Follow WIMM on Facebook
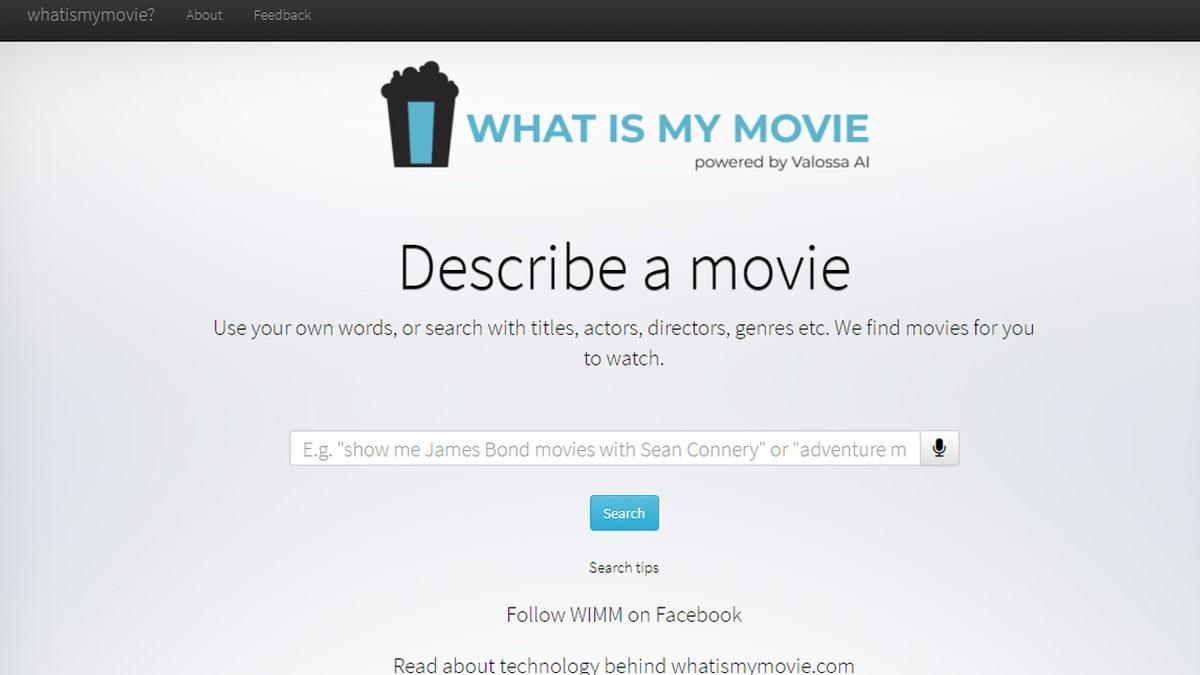 pyautogui.click(x=623, y=614)
